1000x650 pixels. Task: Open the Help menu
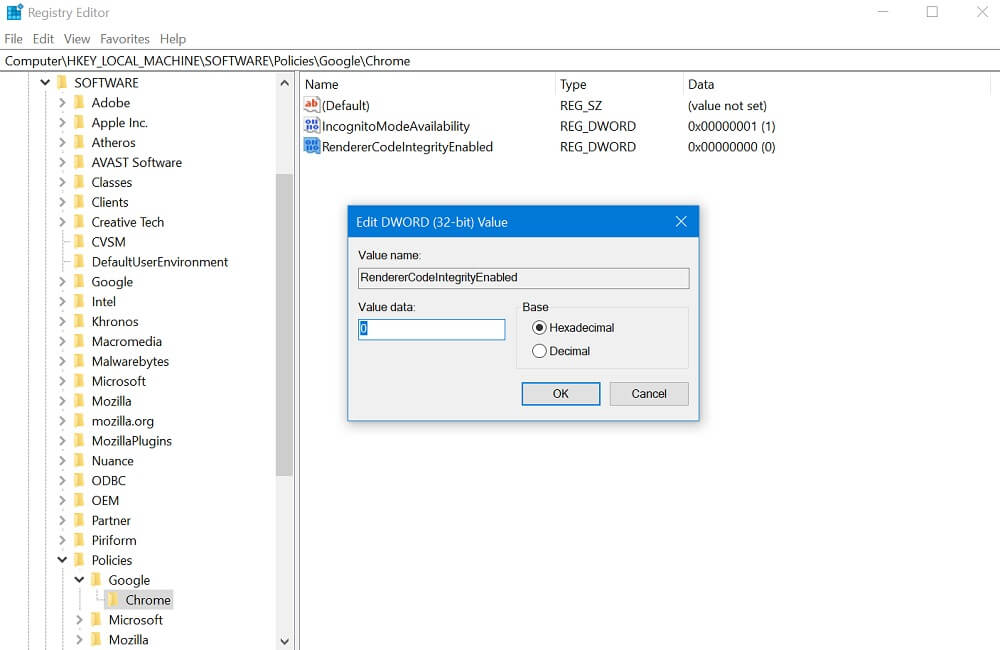[173, 39]
